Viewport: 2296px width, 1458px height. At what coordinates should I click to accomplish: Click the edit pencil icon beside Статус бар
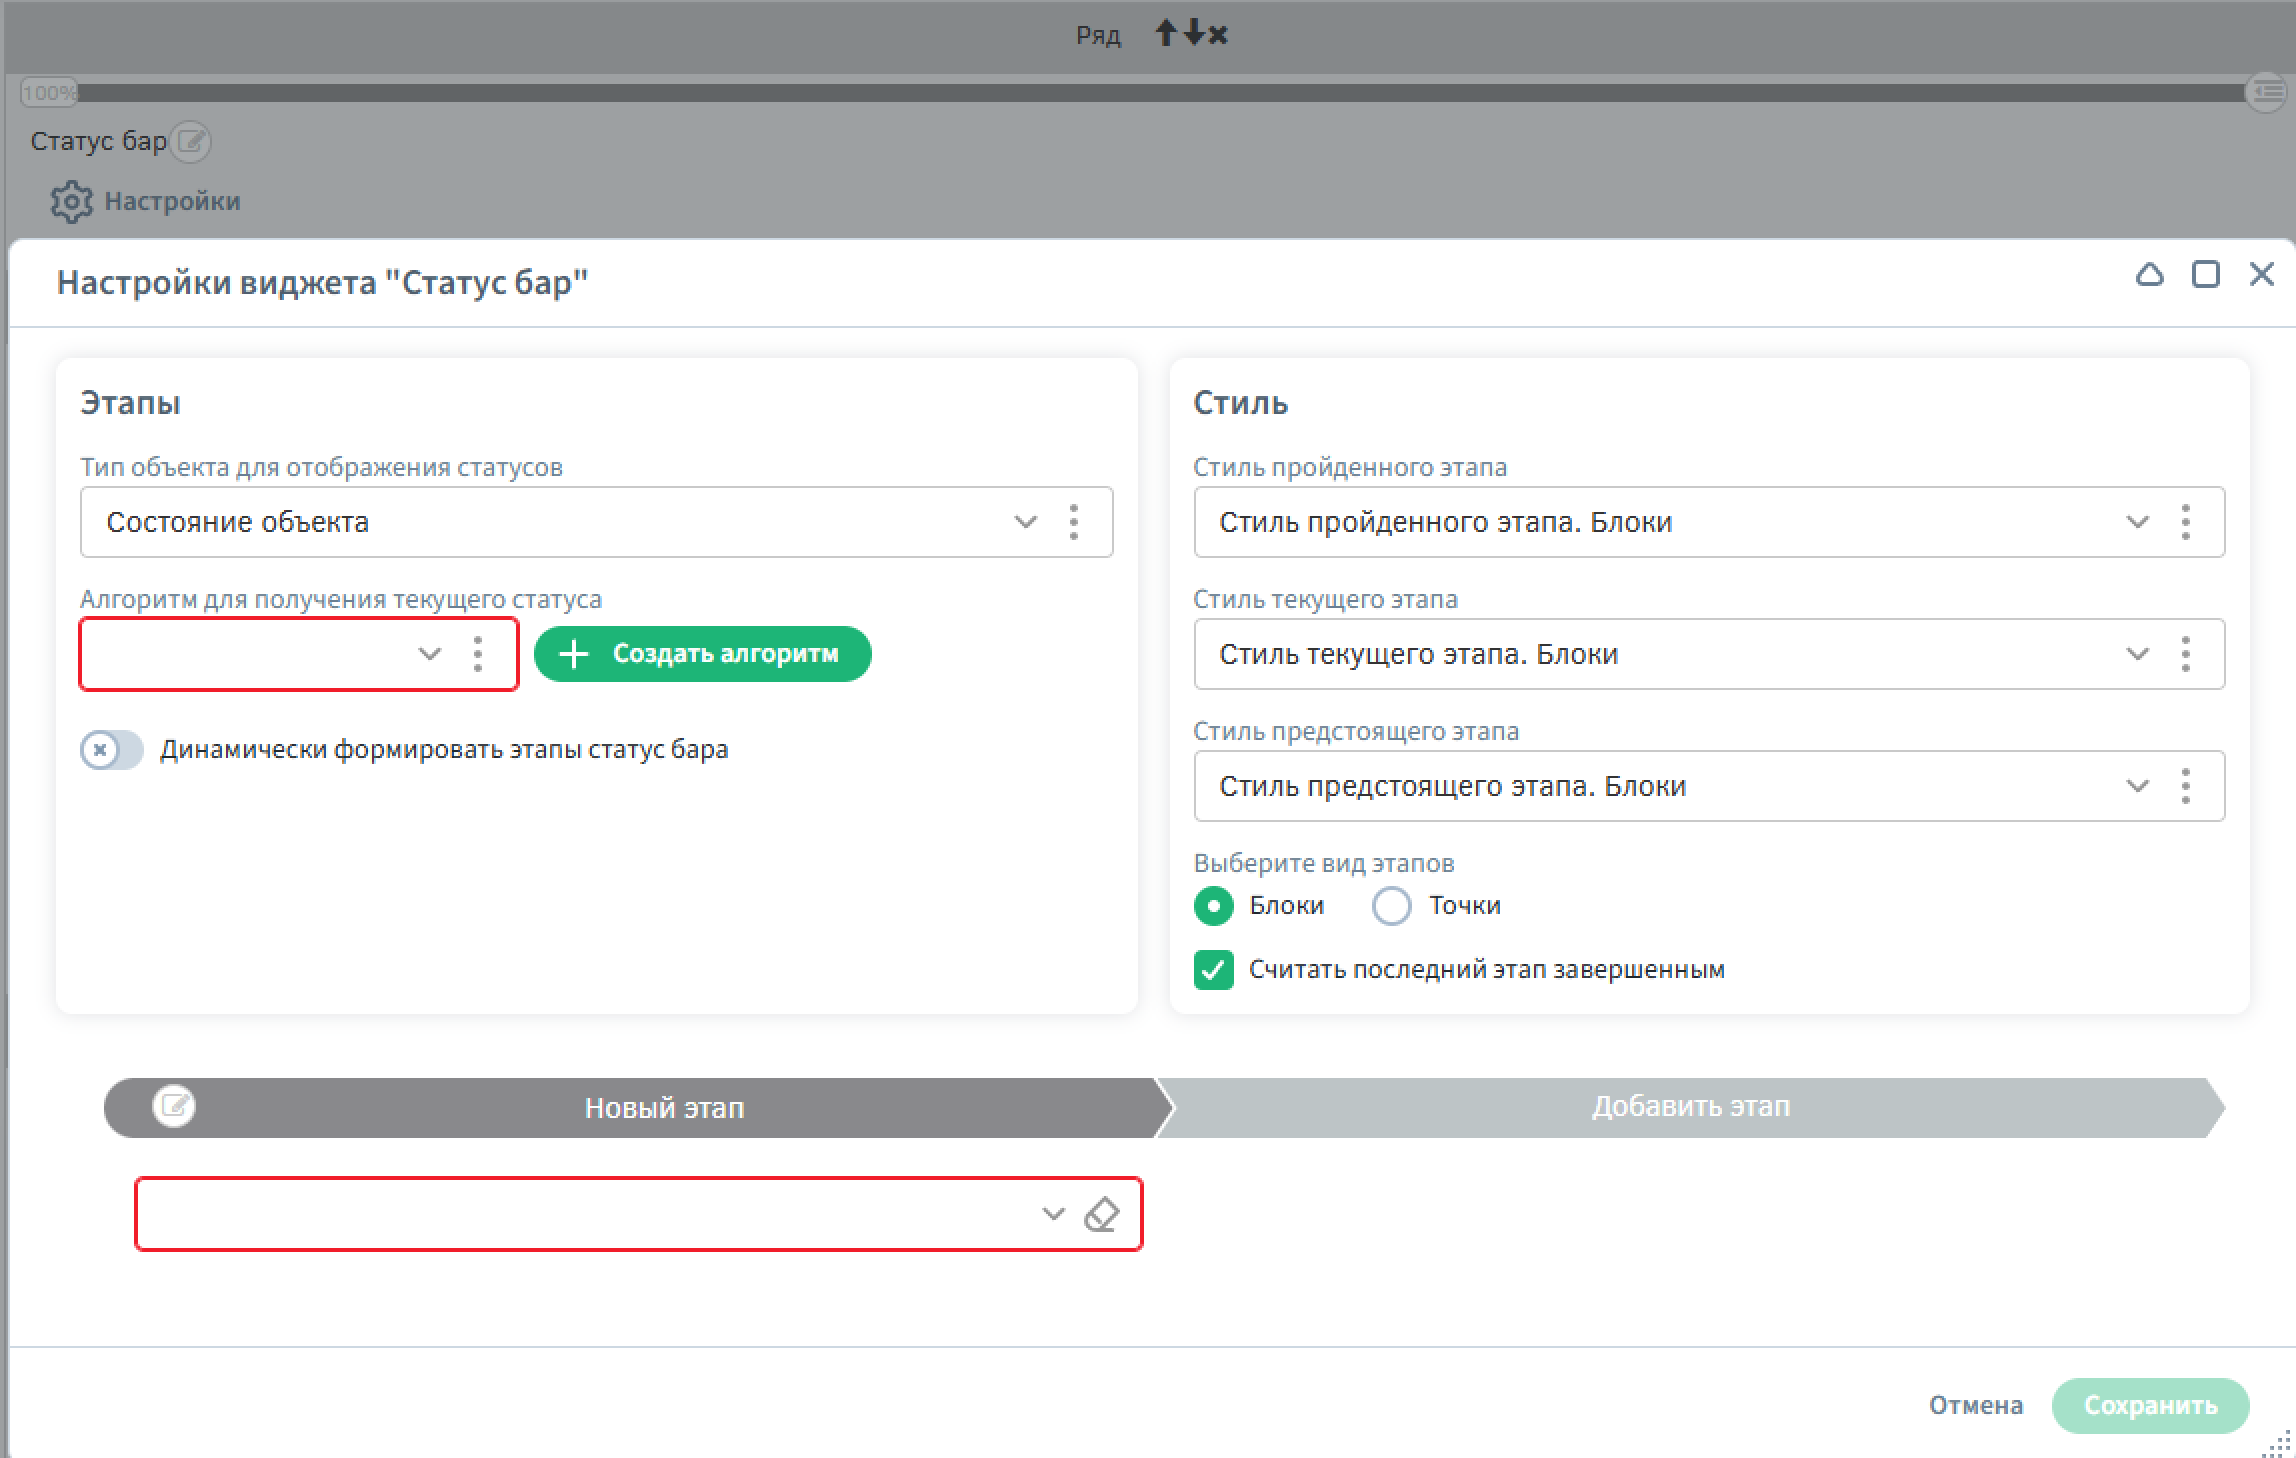tap(190, 142)
